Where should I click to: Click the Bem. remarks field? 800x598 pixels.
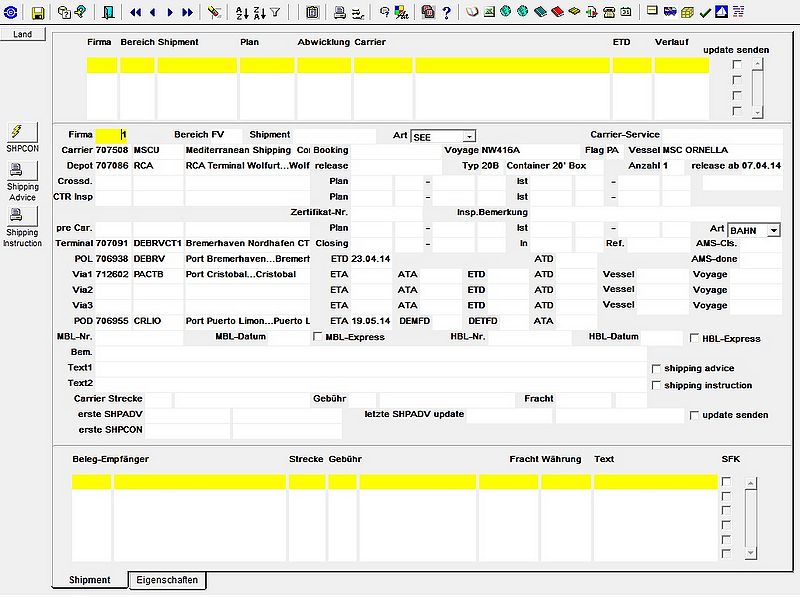pos(371,352)
